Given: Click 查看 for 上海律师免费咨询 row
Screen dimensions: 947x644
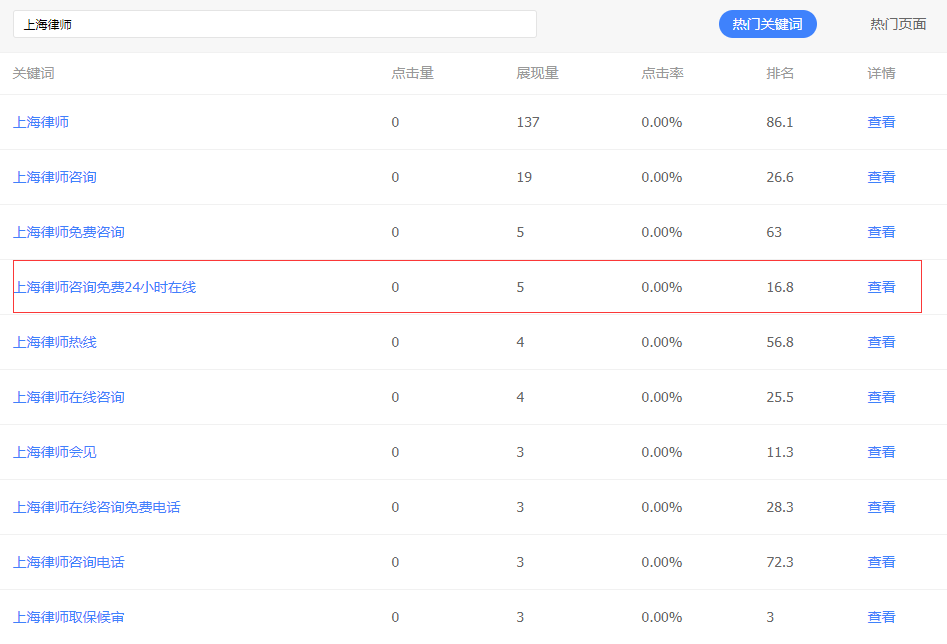Looking at the screenshot, I should pyautogui.click(x=881, y=232).
